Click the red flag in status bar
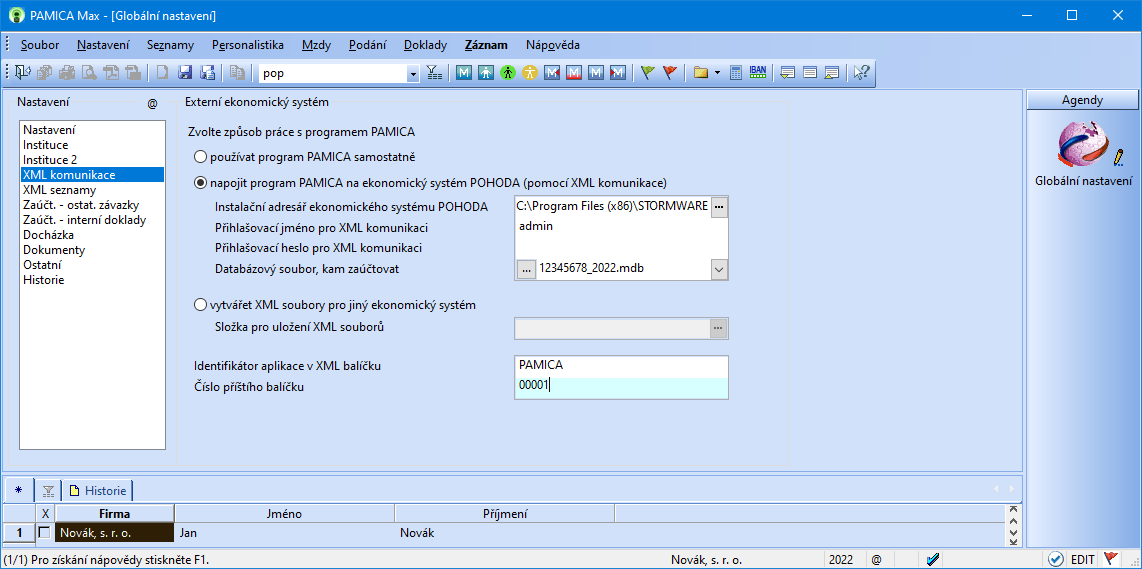This screenshot has width=1142, height=569. point(1111,560)
